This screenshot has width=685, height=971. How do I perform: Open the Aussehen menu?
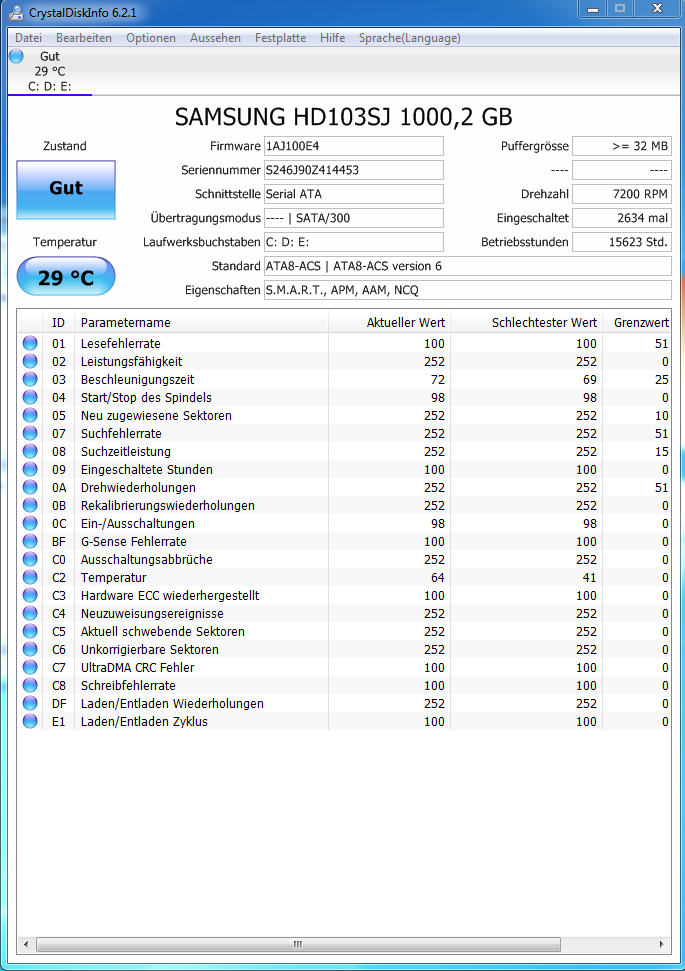tap(216, 38)
